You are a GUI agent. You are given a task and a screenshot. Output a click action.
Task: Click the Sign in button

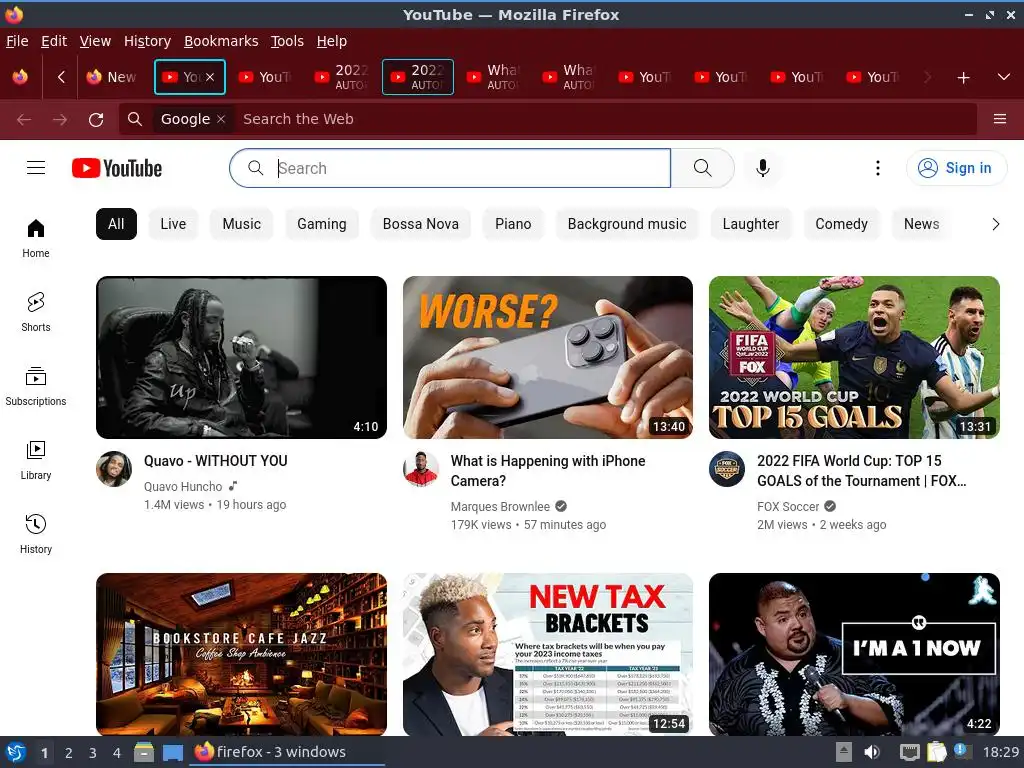tap(956, 168)
